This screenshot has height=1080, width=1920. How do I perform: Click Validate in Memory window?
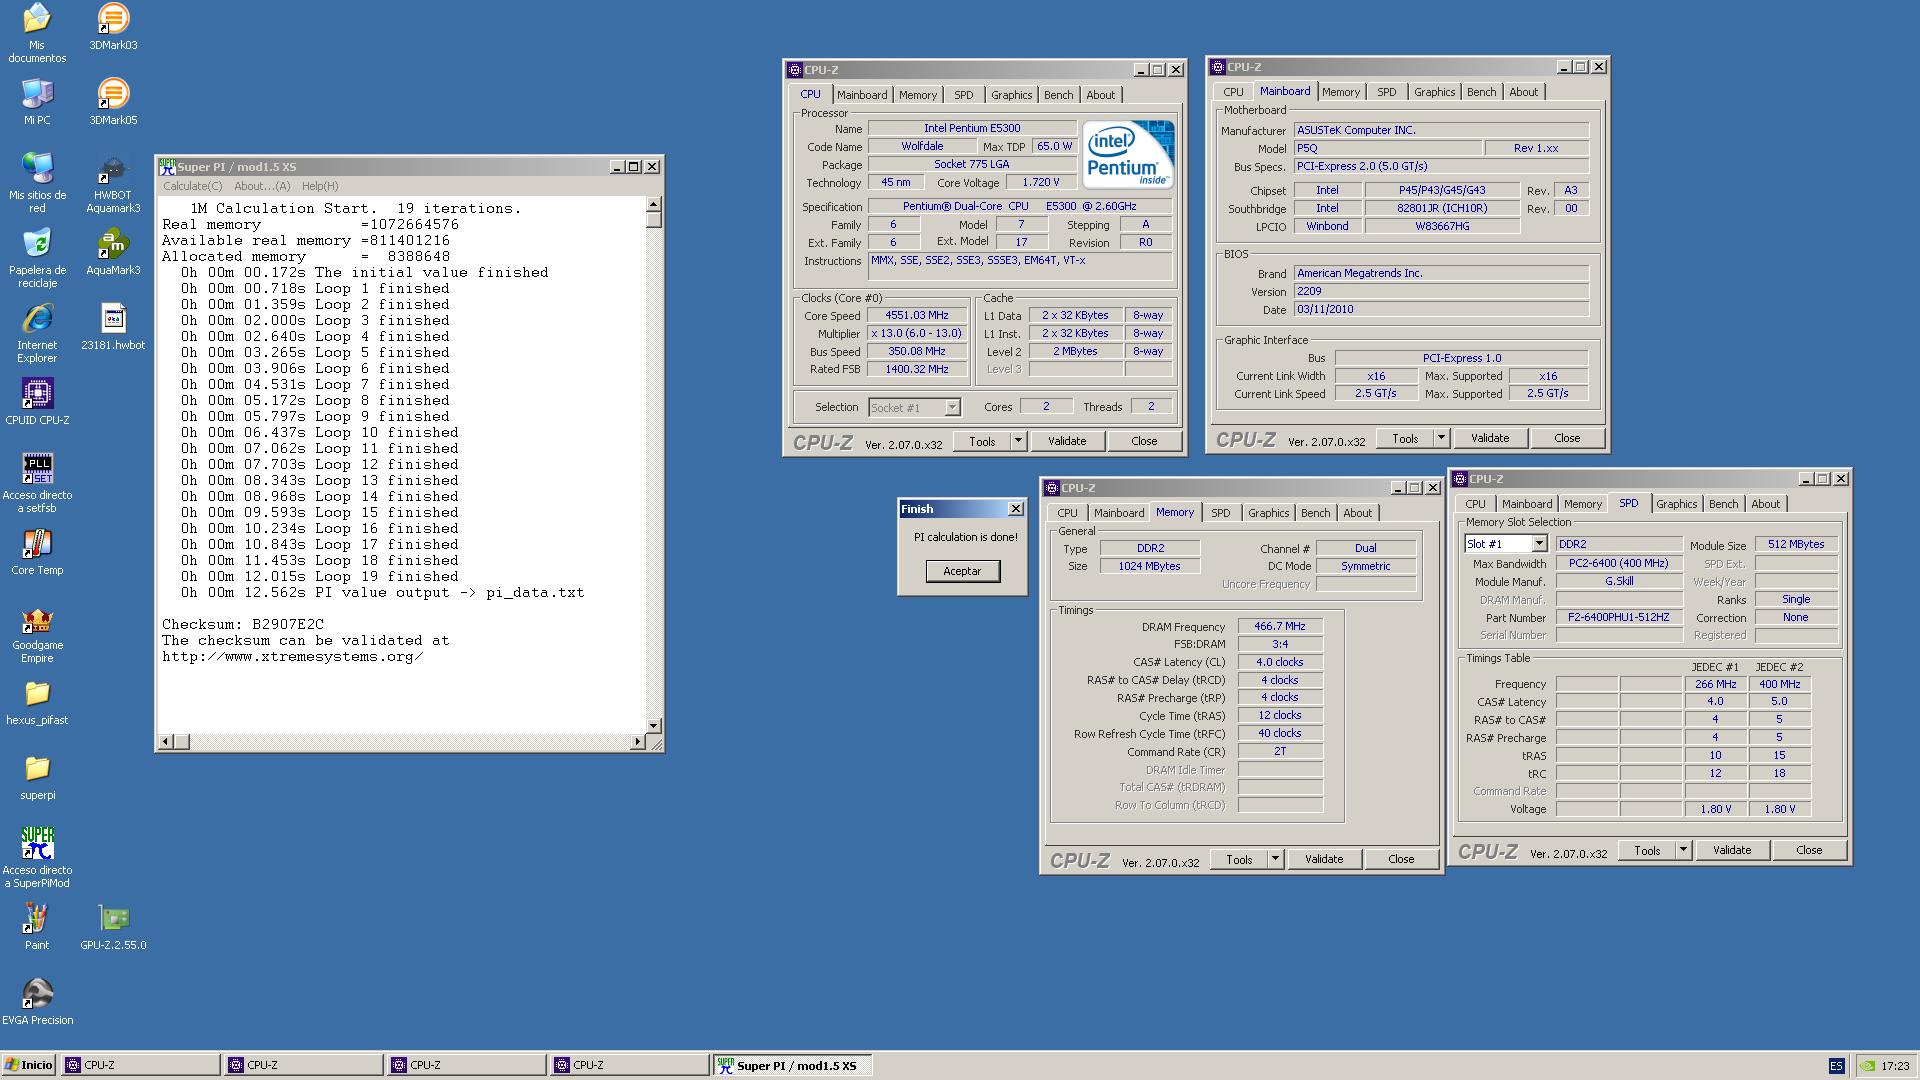pyautogui.click(x=1323, y=859)
